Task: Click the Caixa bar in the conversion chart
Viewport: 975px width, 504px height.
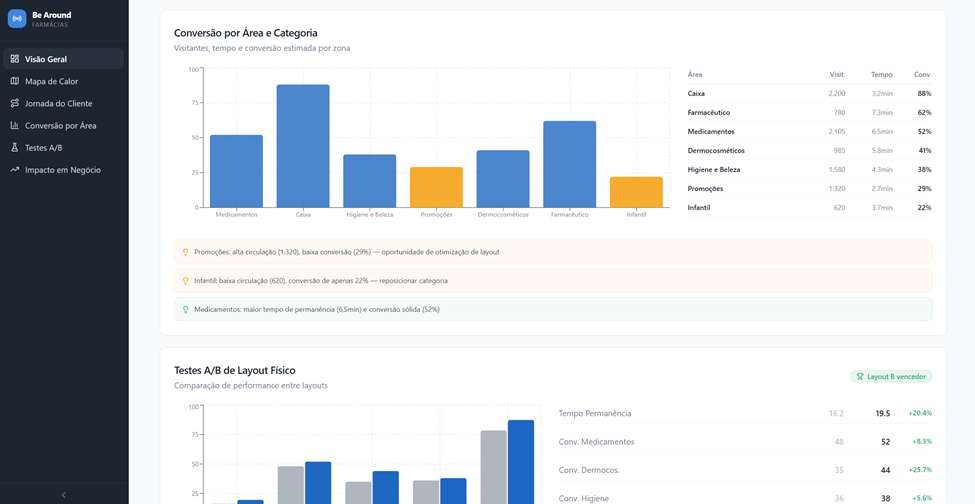Action: click(303, 146)
